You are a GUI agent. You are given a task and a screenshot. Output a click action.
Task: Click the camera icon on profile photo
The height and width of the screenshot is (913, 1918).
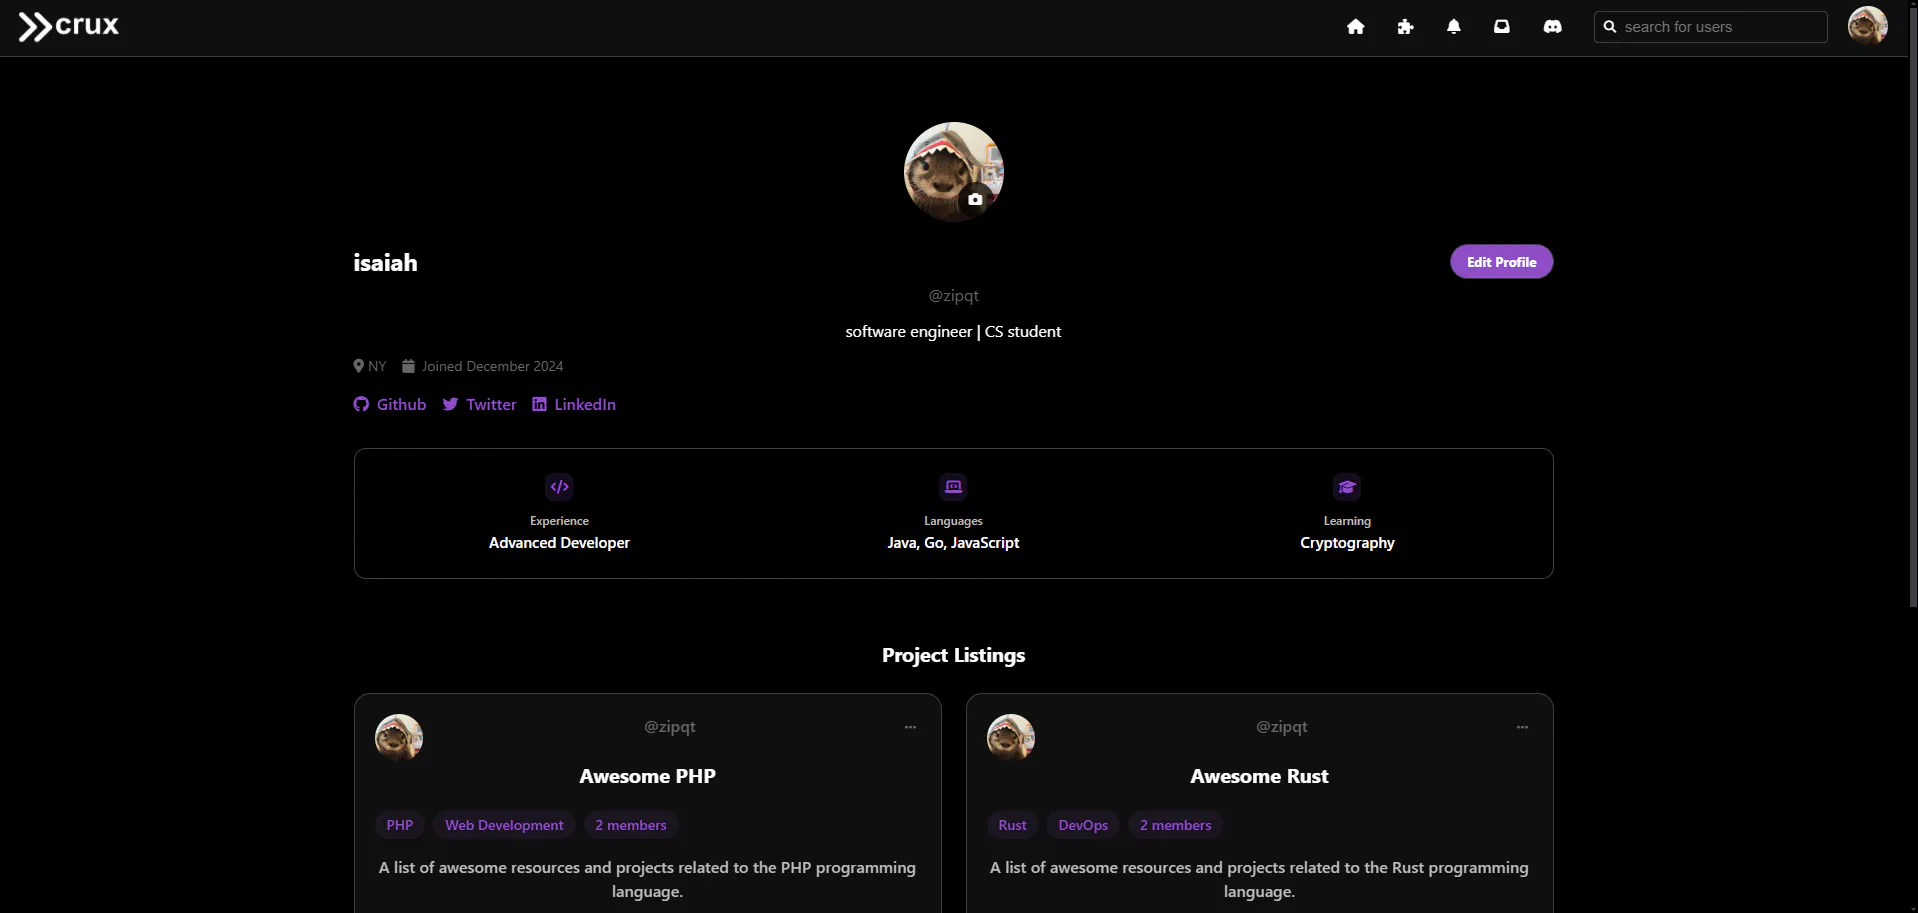click(x=975, y=199)
